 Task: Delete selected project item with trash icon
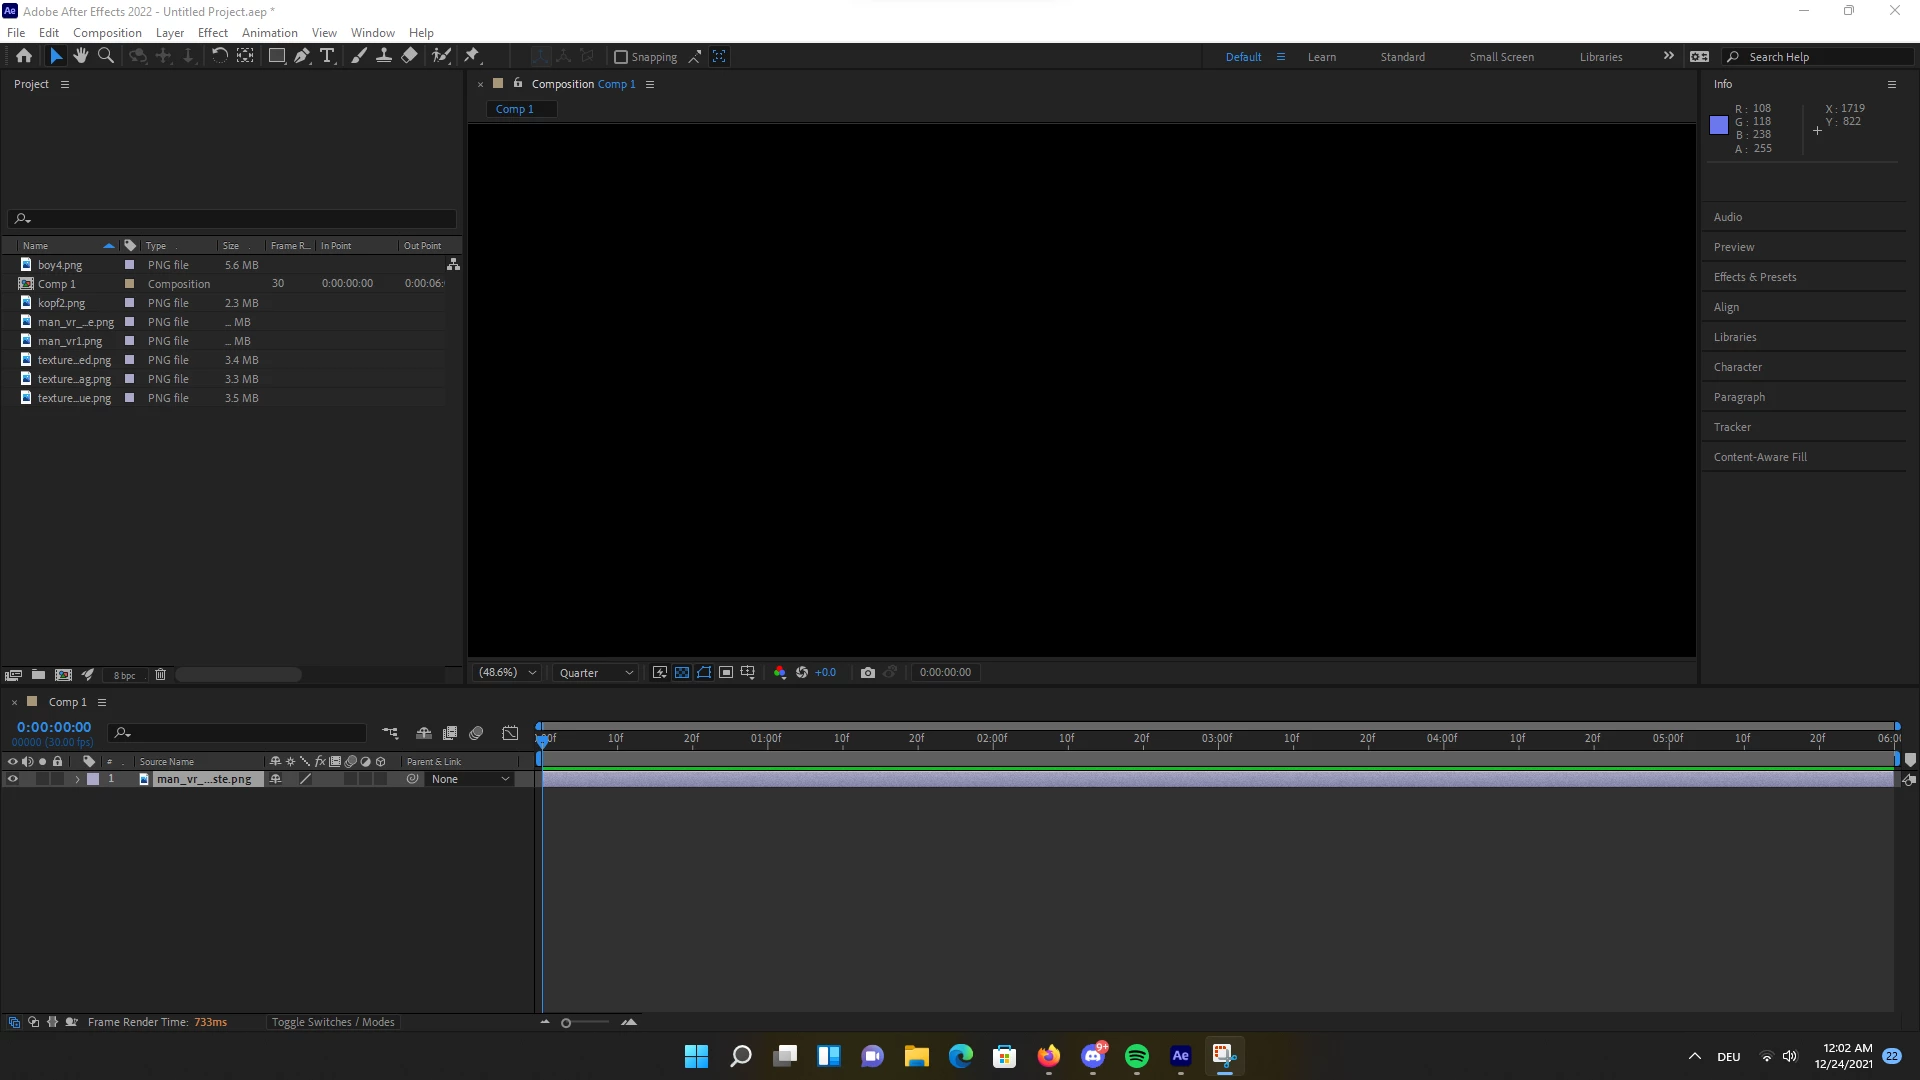pyautogui.click(x=160, y=675)
